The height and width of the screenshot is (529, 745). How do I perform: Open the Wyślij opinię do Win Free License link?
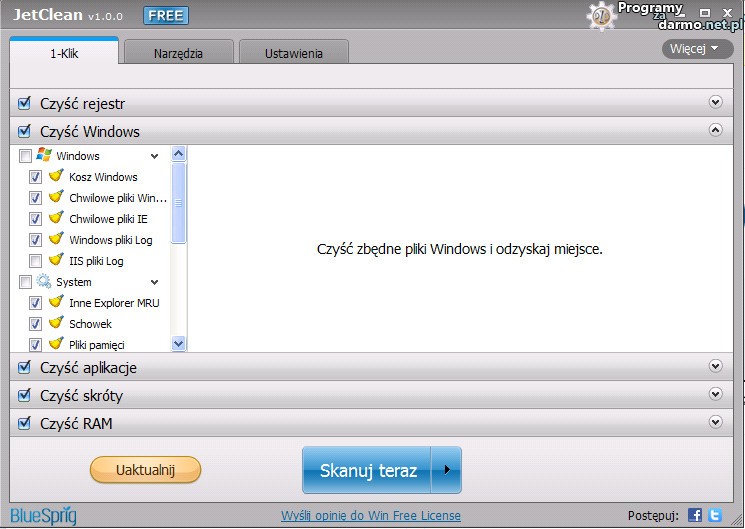(x=371, y=516)
